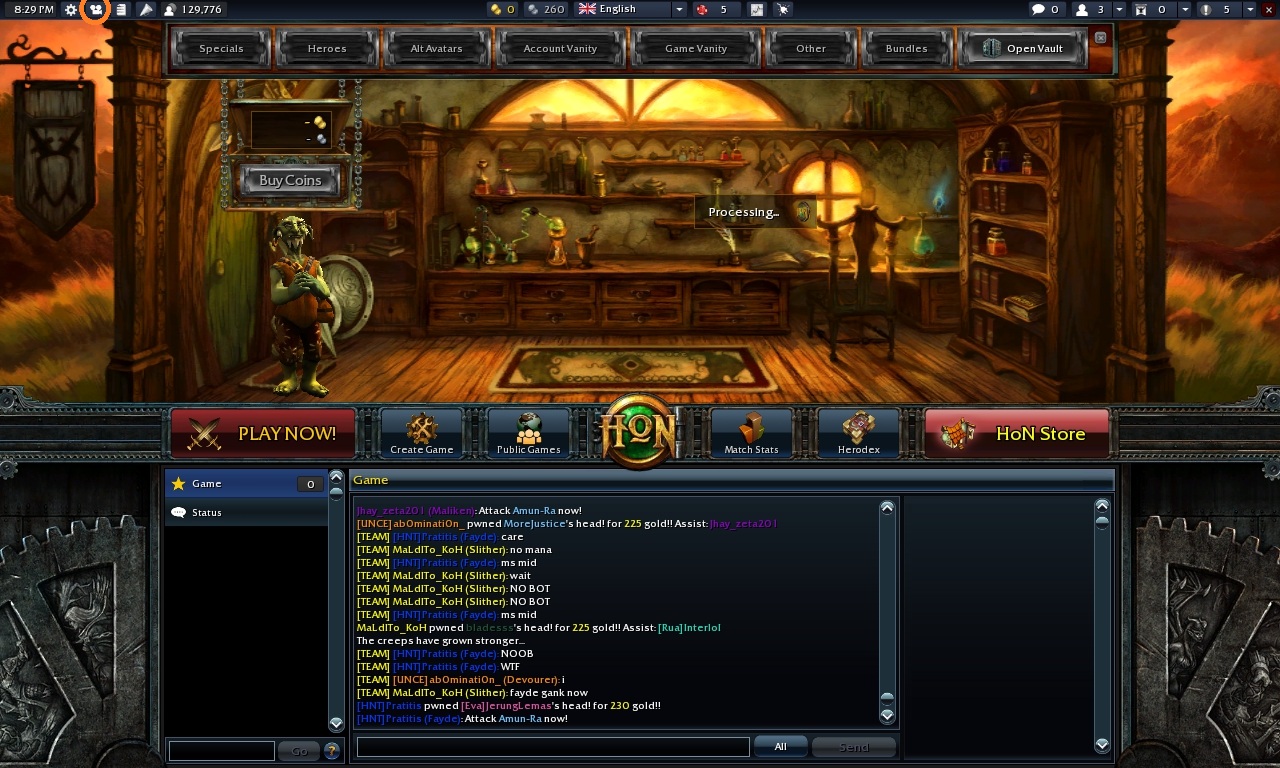Click the clock showing 8:29 PM
Viewport: 1280px width, 768px height.
(x=34, y=9)
